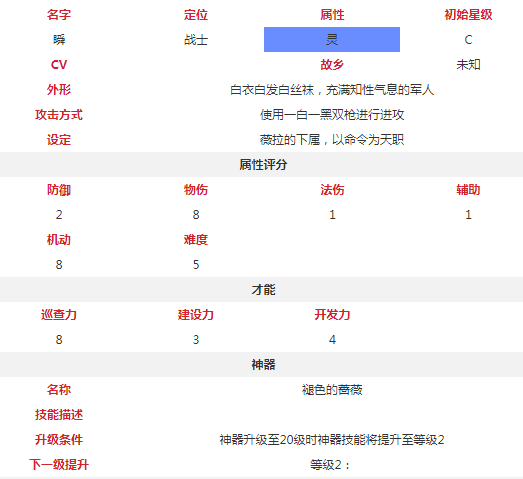Select the 设定 text mentioning 薇拉的下属
Image resolution: width=523 pixels, height=479 pixels.
coord(332,139)
